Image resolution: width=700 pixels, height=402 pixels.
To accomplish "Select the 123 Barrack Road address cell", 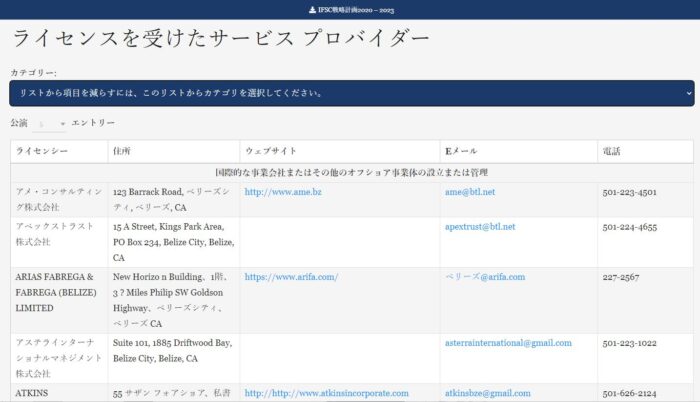I will tap(174, 200).
